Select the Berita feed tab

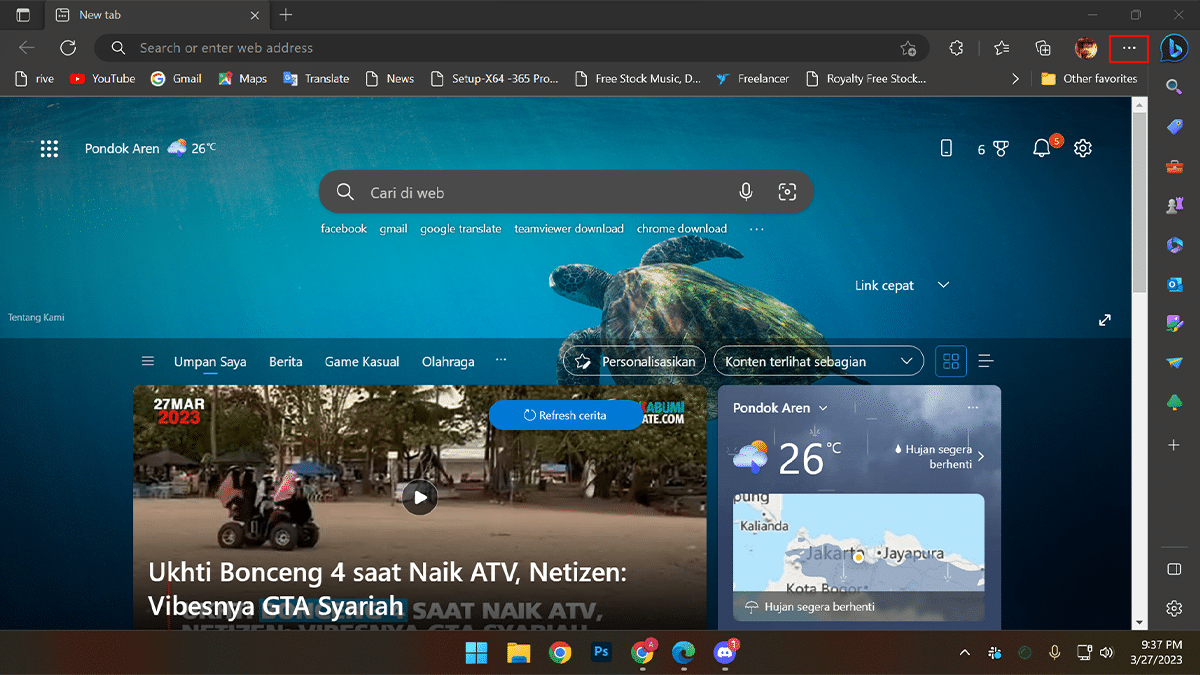coord(285,362)
